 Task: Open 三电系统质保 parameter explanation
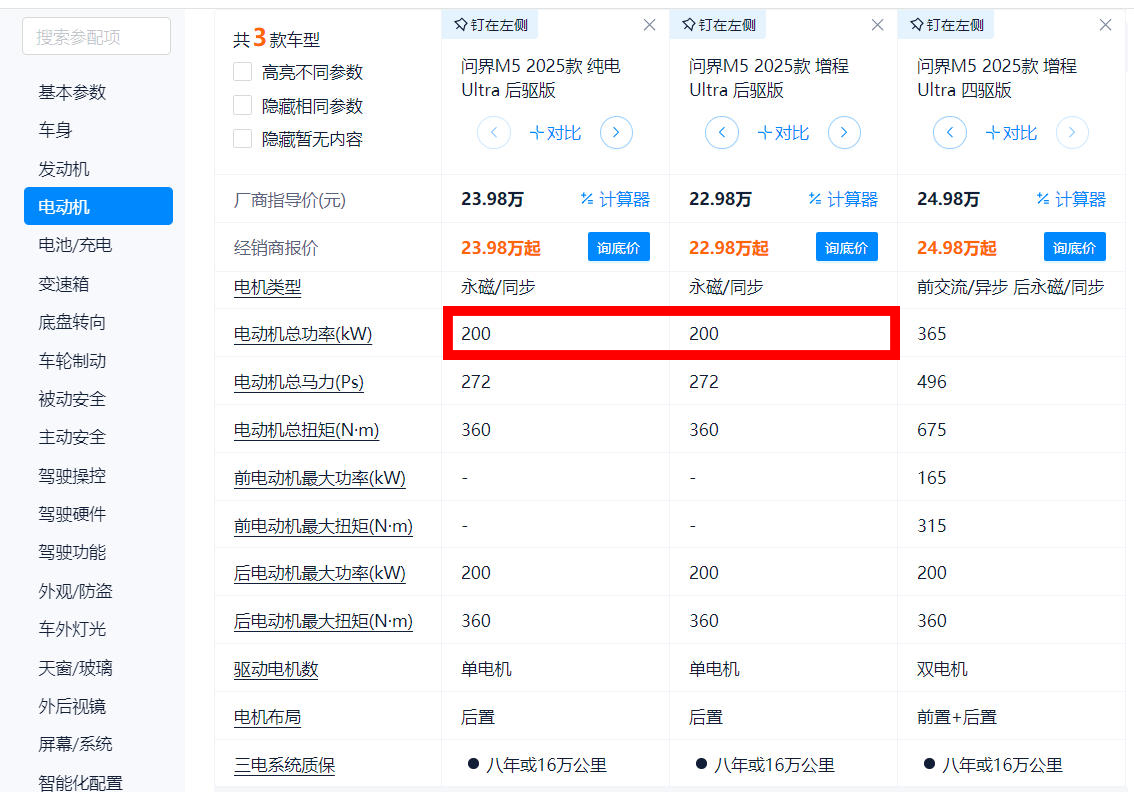click(x=284, y=765)
